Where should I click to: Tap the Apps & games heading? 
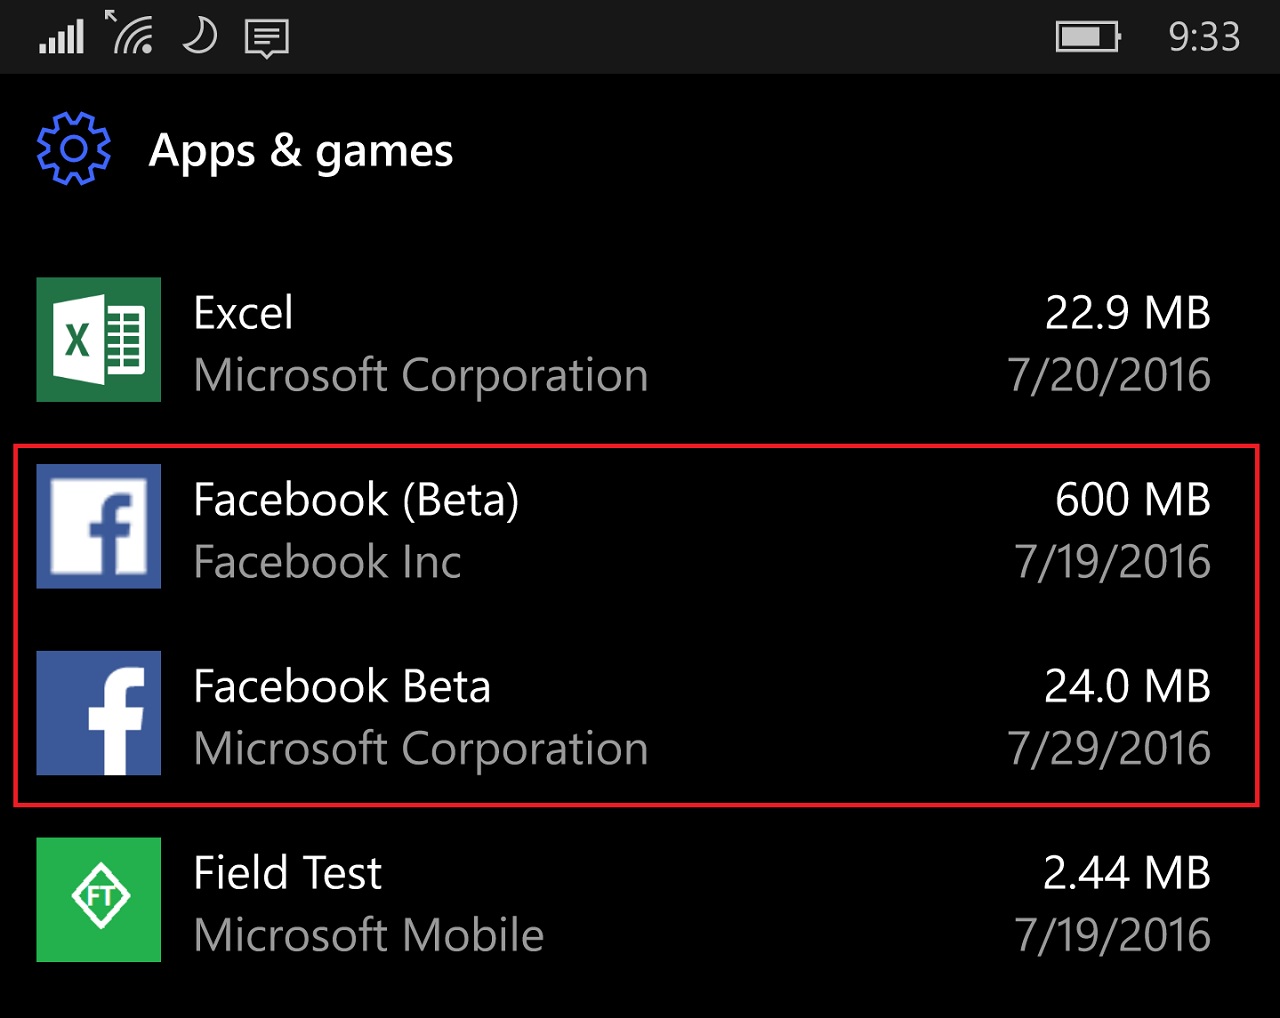click(301, 151)
